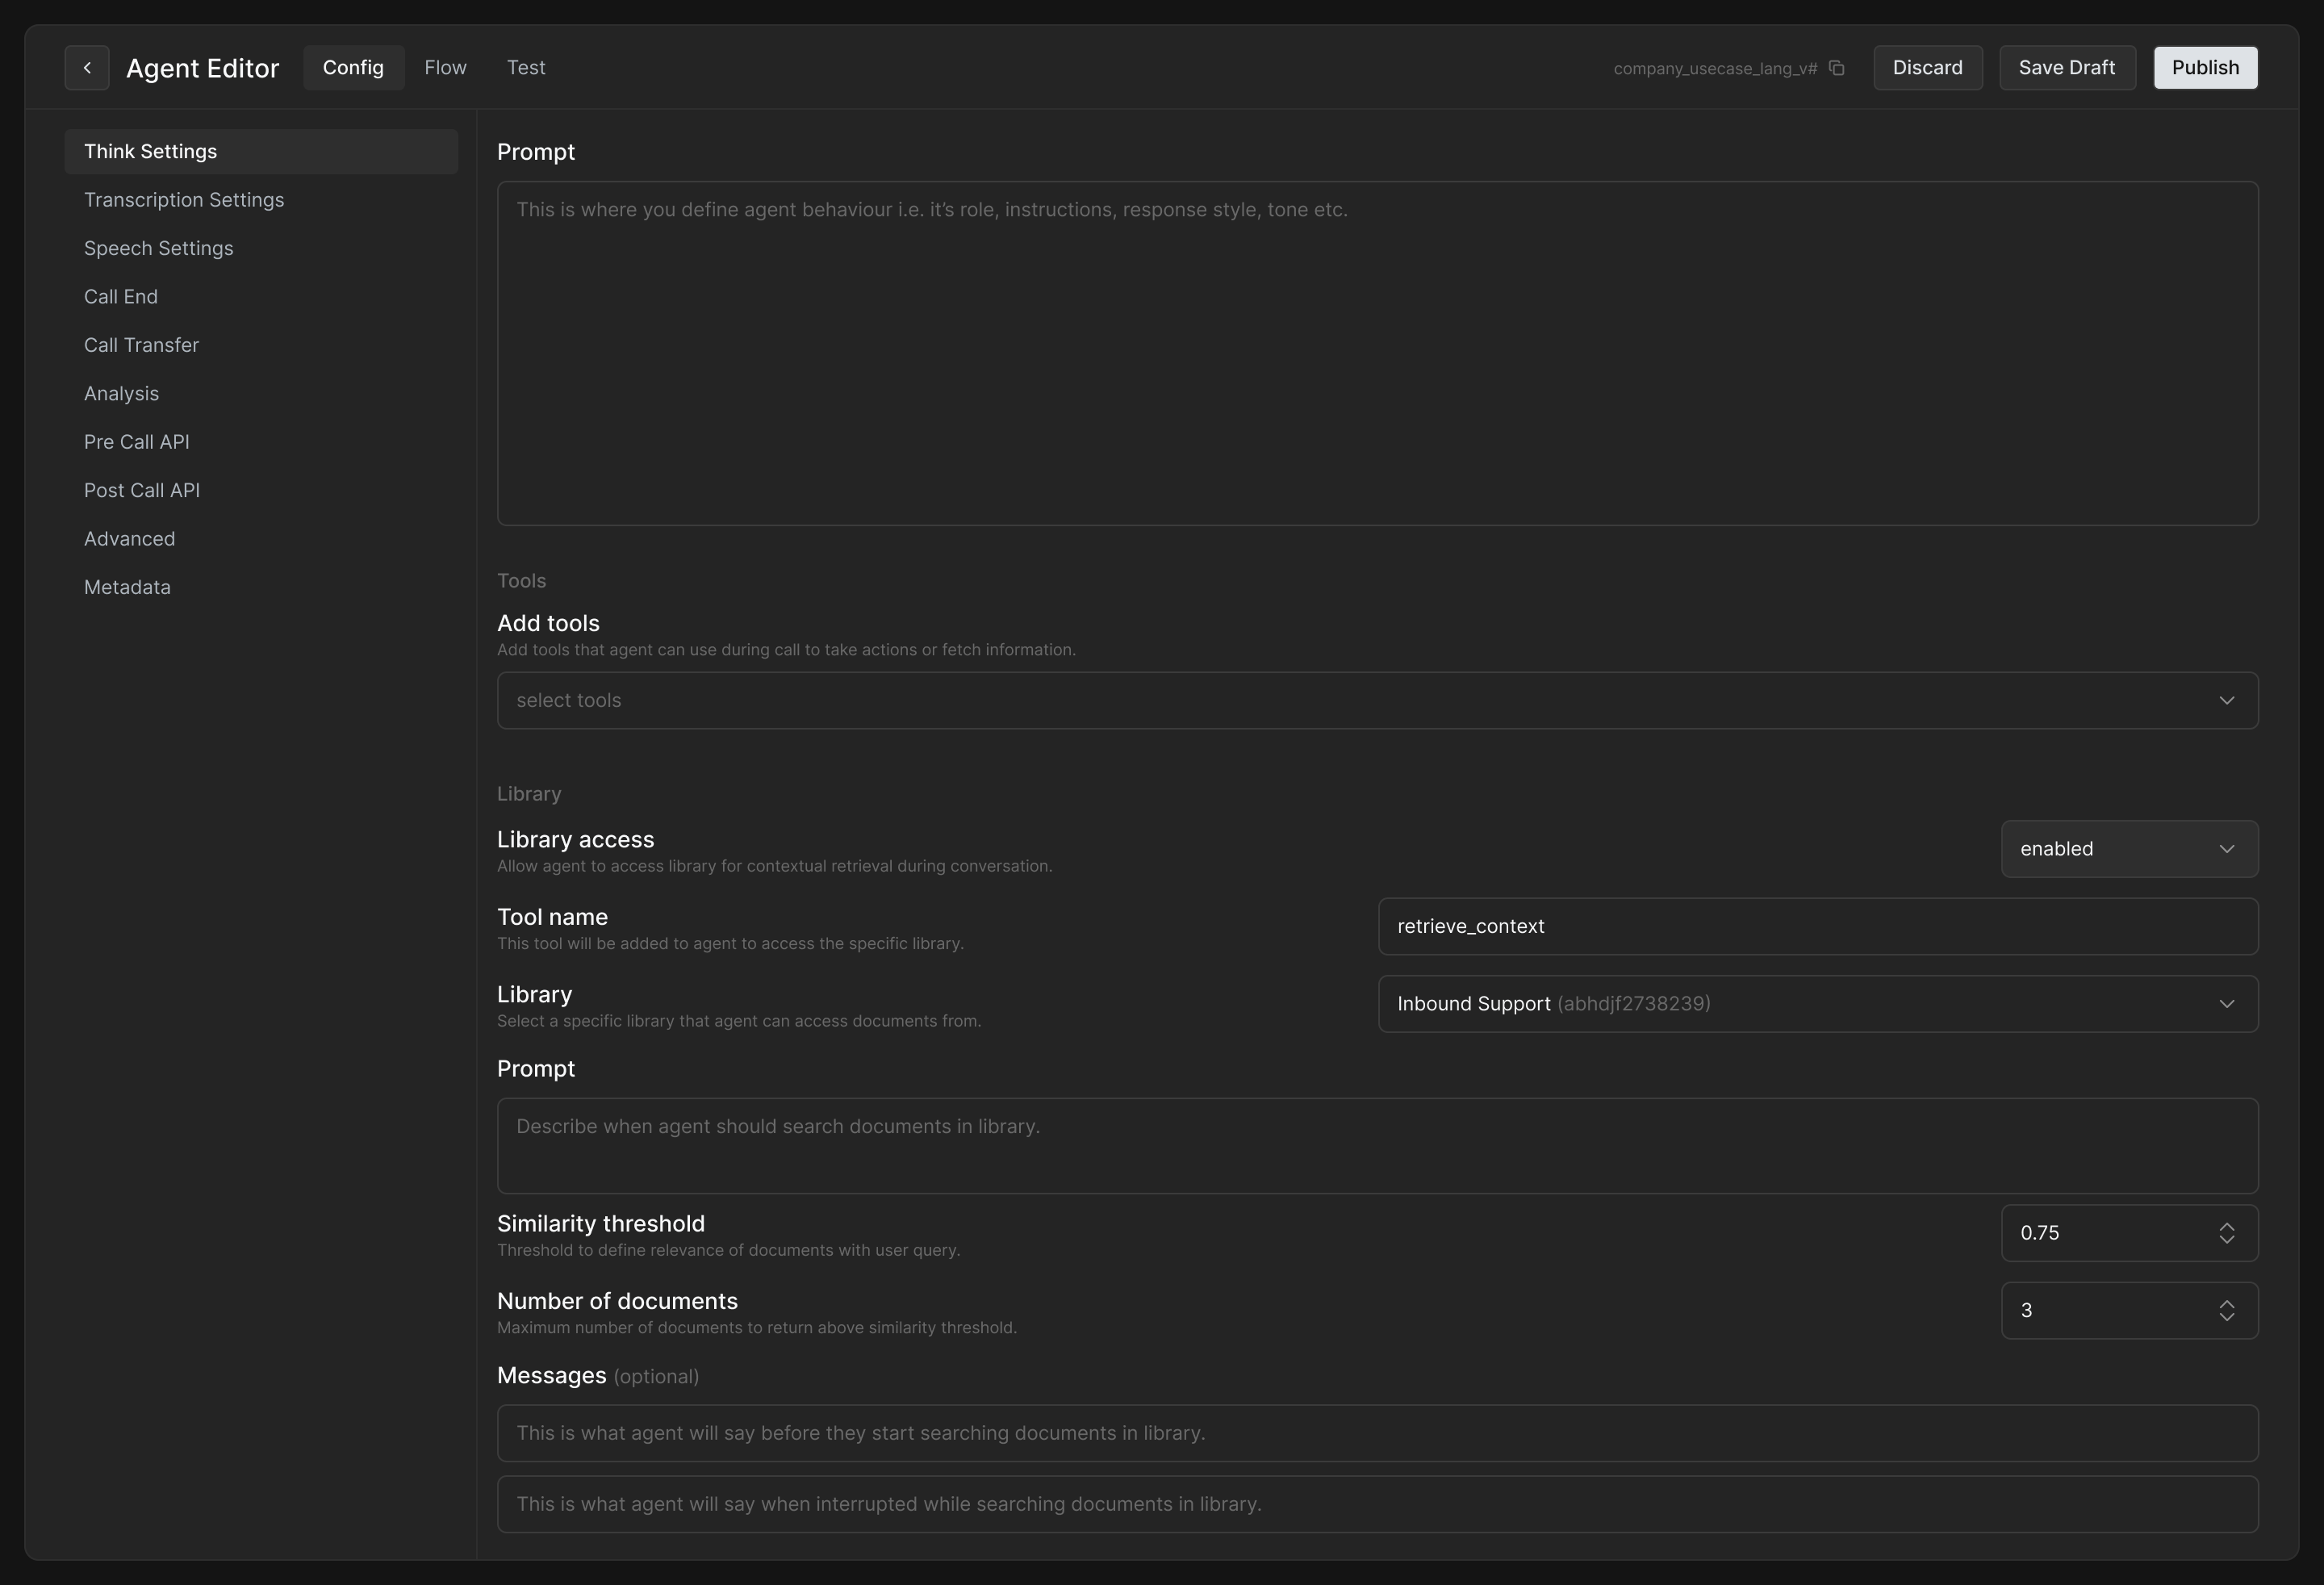Click Number of documents stepper arrows
Viewport: 2324px width, 1585px height.
[2226, 1310]
